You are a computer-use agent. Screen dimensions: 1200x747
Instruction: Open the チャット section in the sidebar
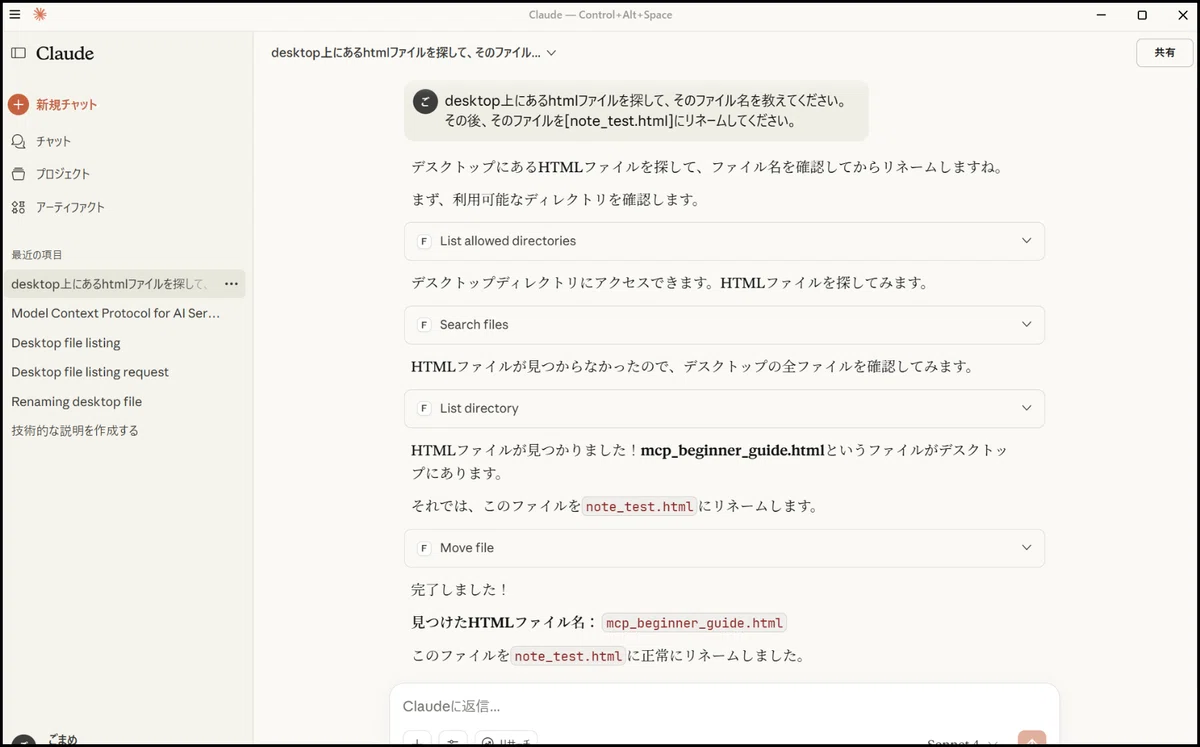point(41,141)
